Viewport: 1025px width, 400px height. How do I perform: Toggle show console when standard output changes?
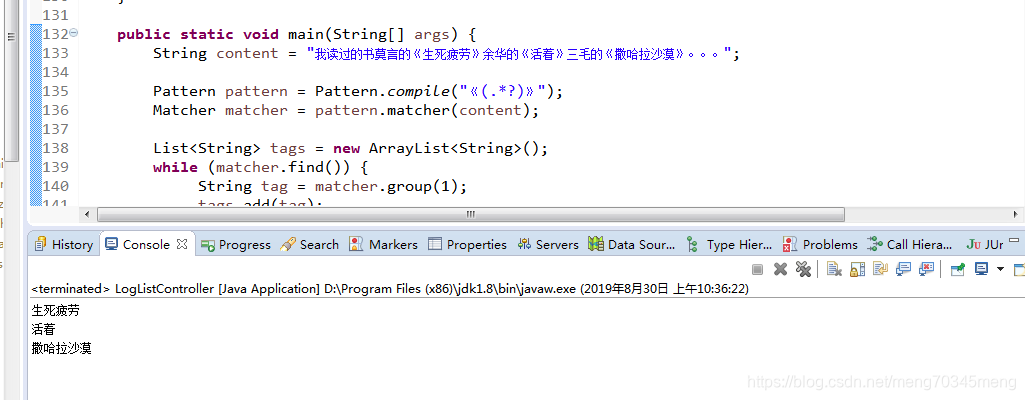click(903, 269)
